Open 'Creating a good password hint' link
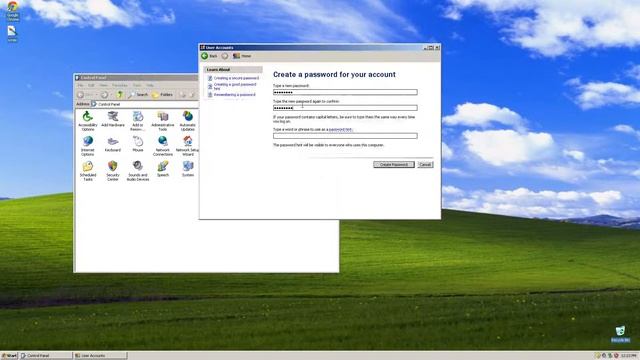 (x=235, y=86)
